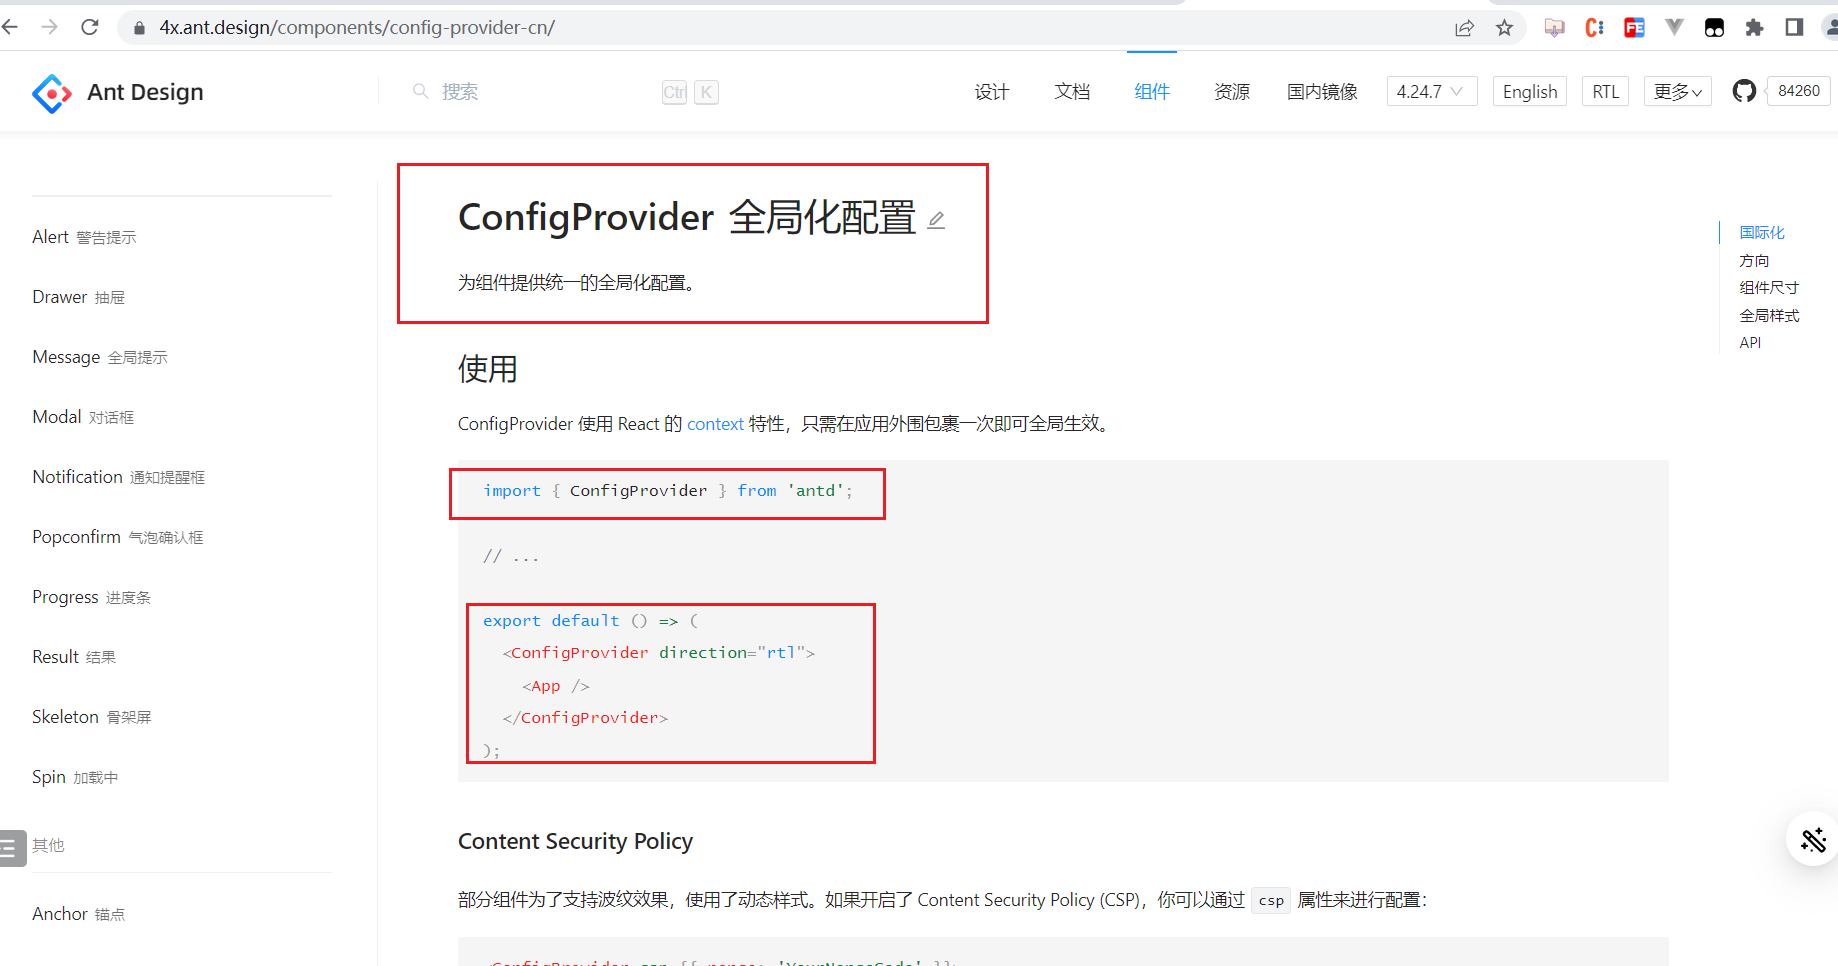Open the 资源 nav menu item
Screen dimensions: 1838x966
1232,92
